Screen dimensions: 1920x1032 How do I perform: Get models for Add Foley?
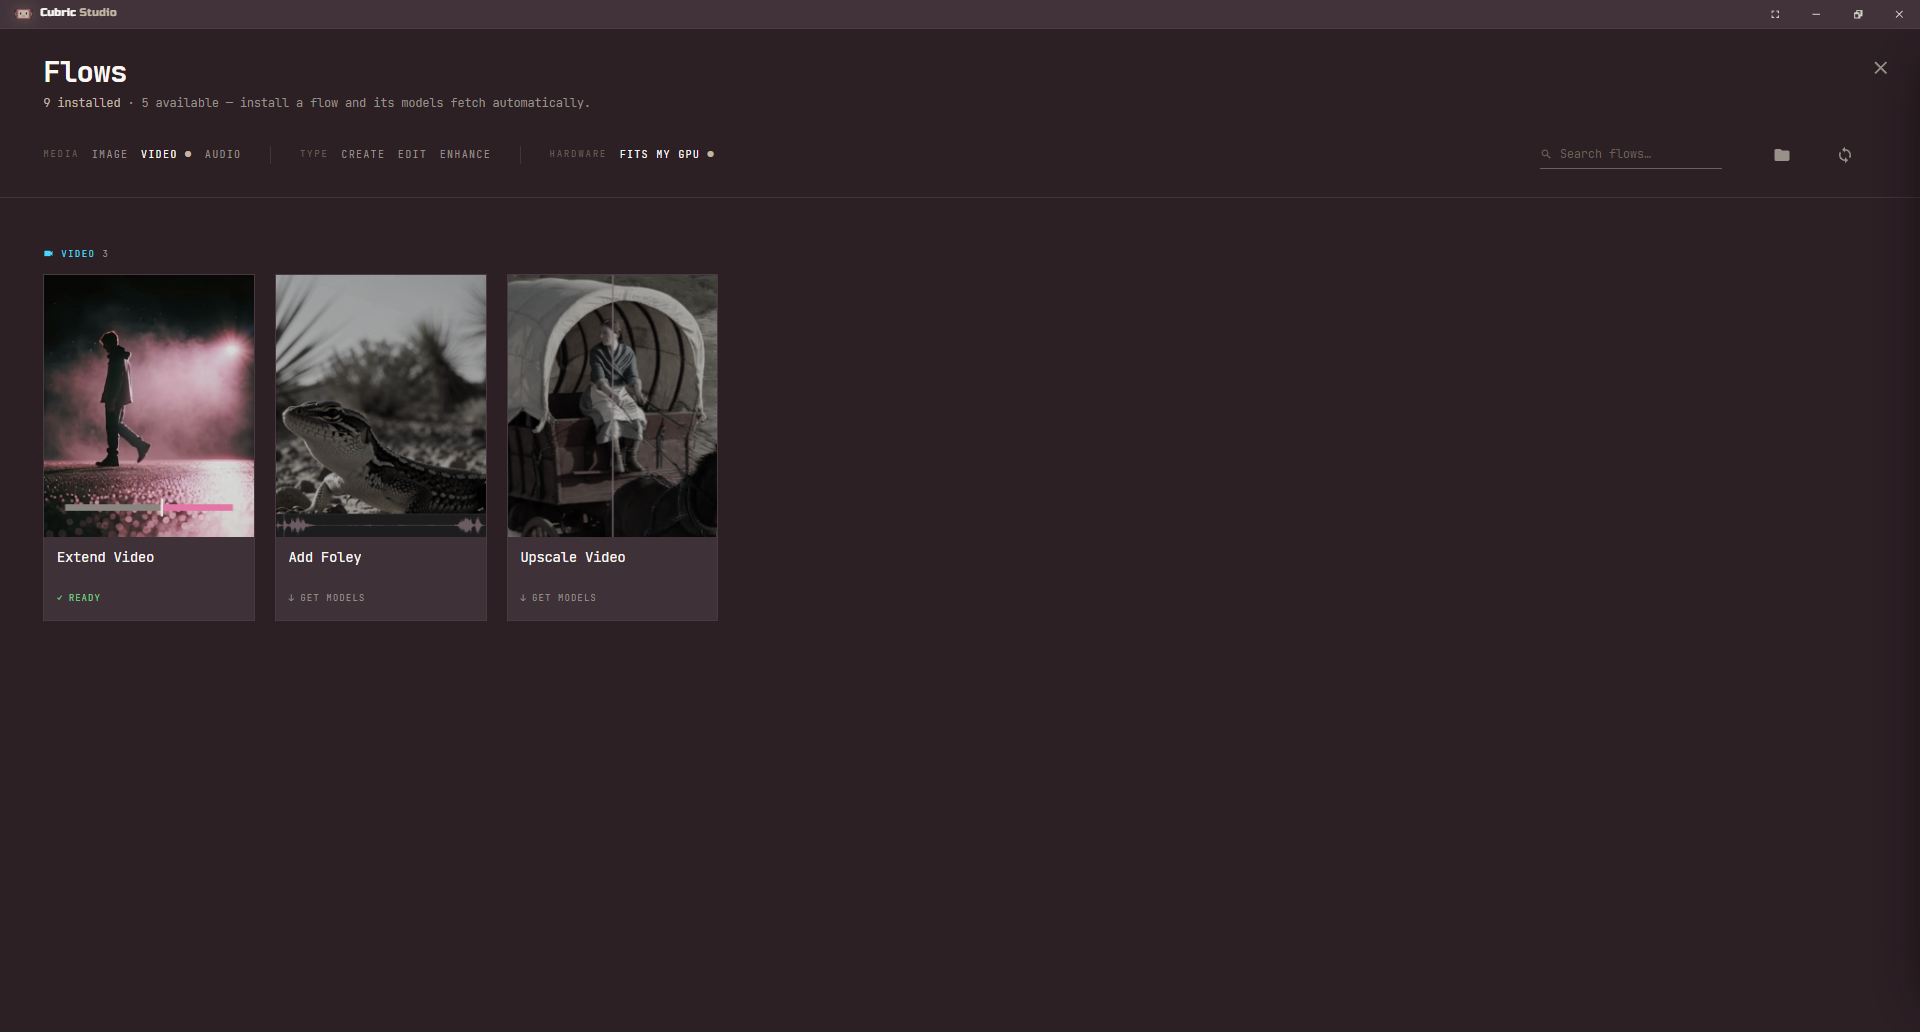point(327,598)
